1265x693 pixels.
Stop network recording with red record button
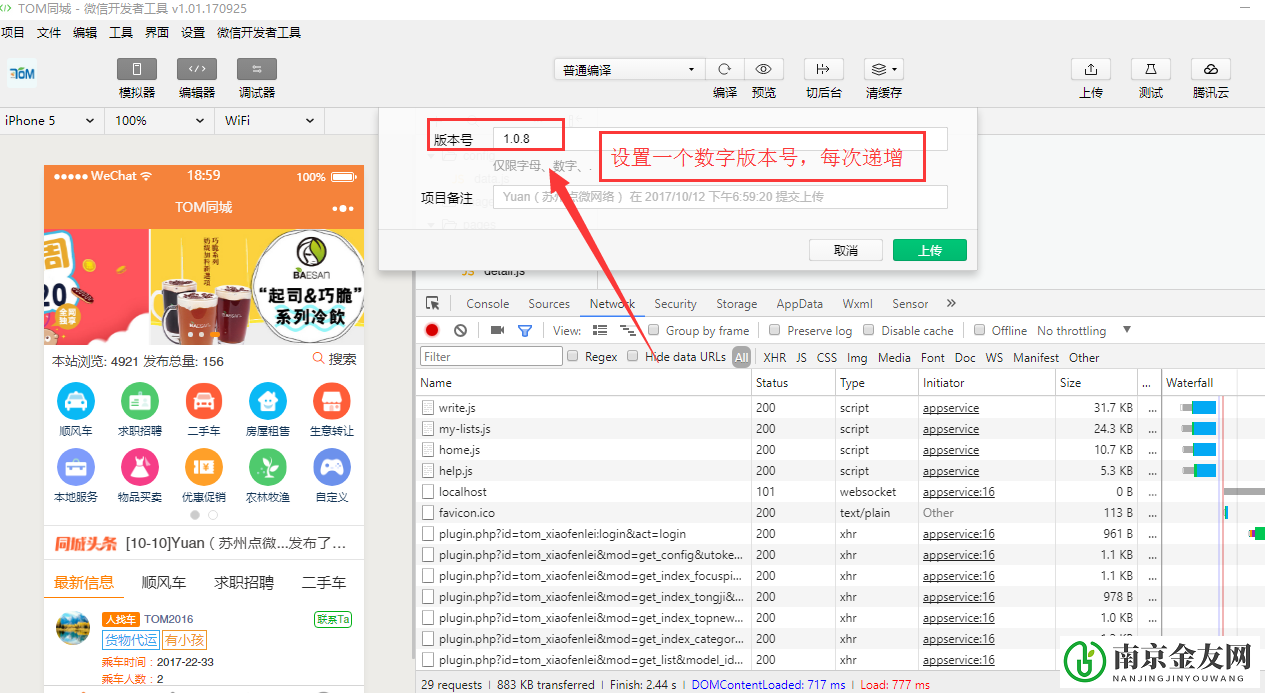point(431,330)
